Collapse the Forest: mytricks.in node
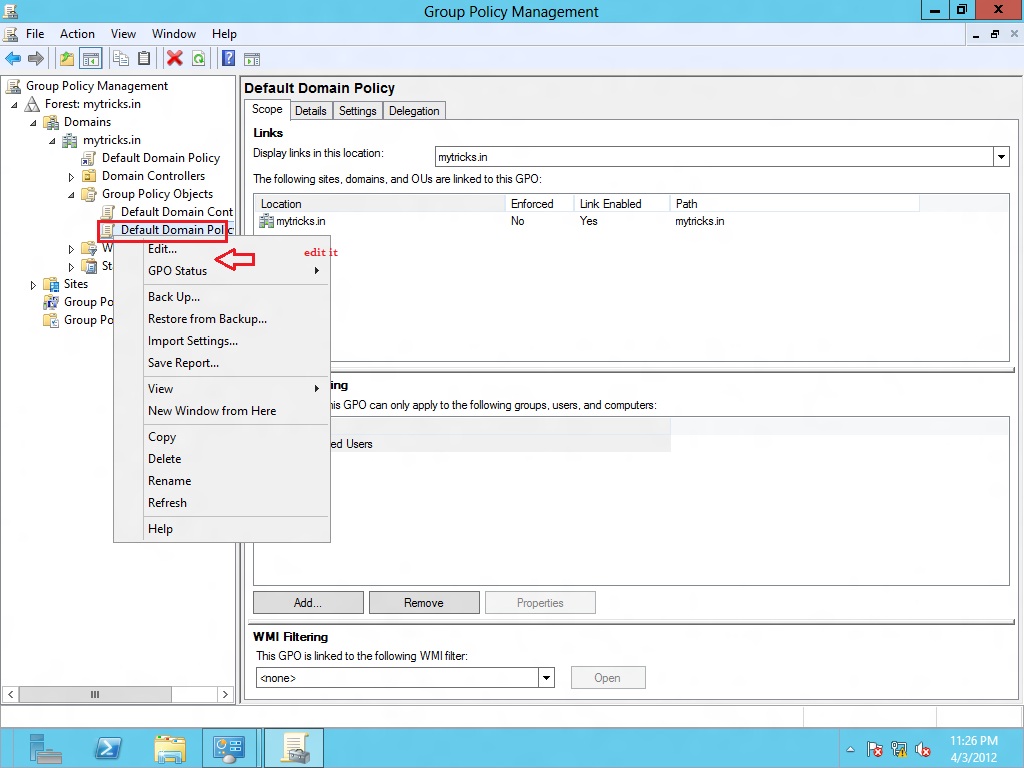This screenshot has width=1024, height=768. [x=14, y=104]
